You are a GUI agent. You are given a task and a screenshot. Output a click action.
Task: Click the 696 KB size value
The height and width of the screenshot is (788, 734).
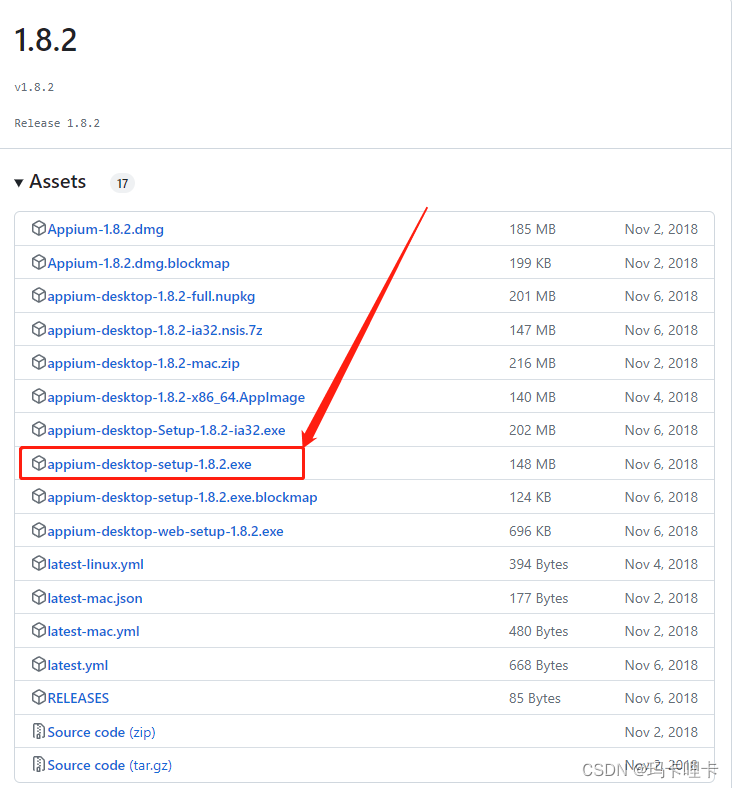[x=530, y=531]
